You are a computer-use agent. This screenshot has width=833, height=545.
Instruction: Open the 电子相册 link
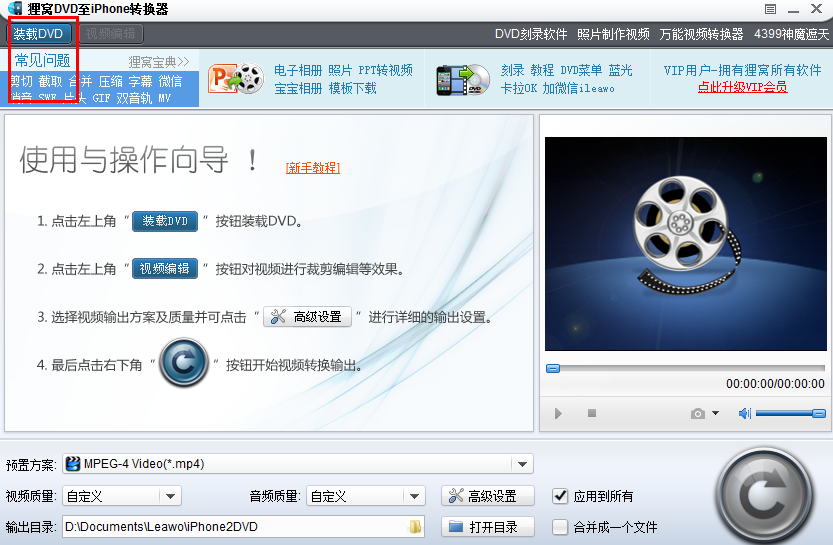point(298,71)
